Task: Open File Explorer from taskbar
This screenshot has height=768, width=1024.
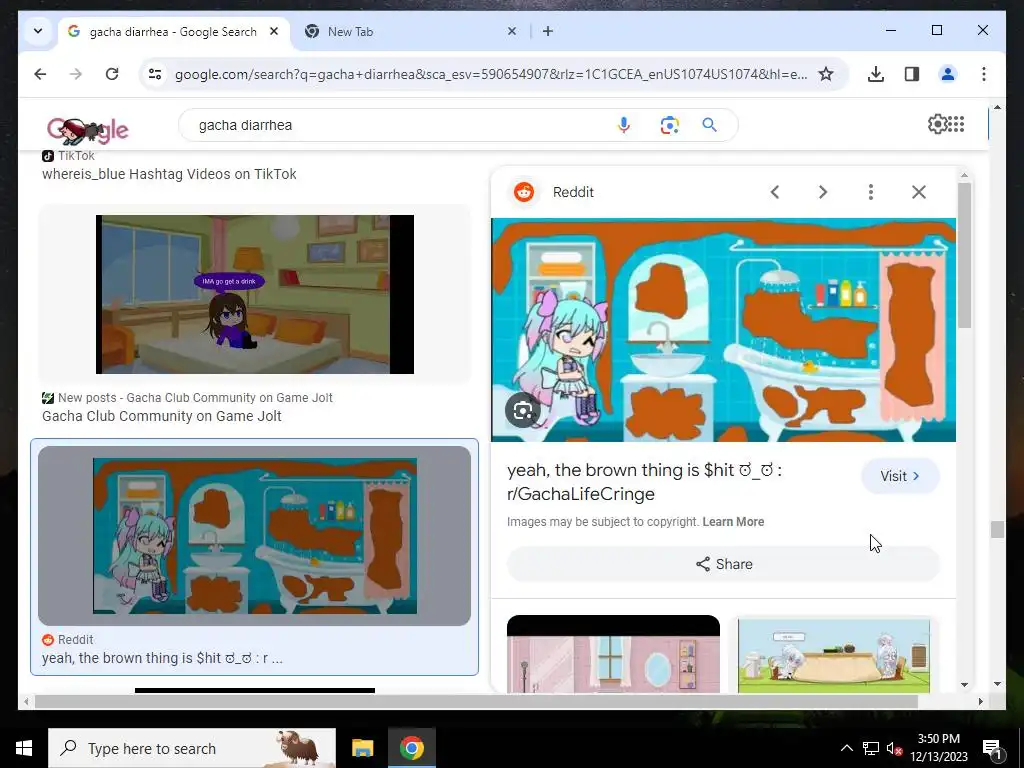Action: pyautogui.click(x=362, y=748)
